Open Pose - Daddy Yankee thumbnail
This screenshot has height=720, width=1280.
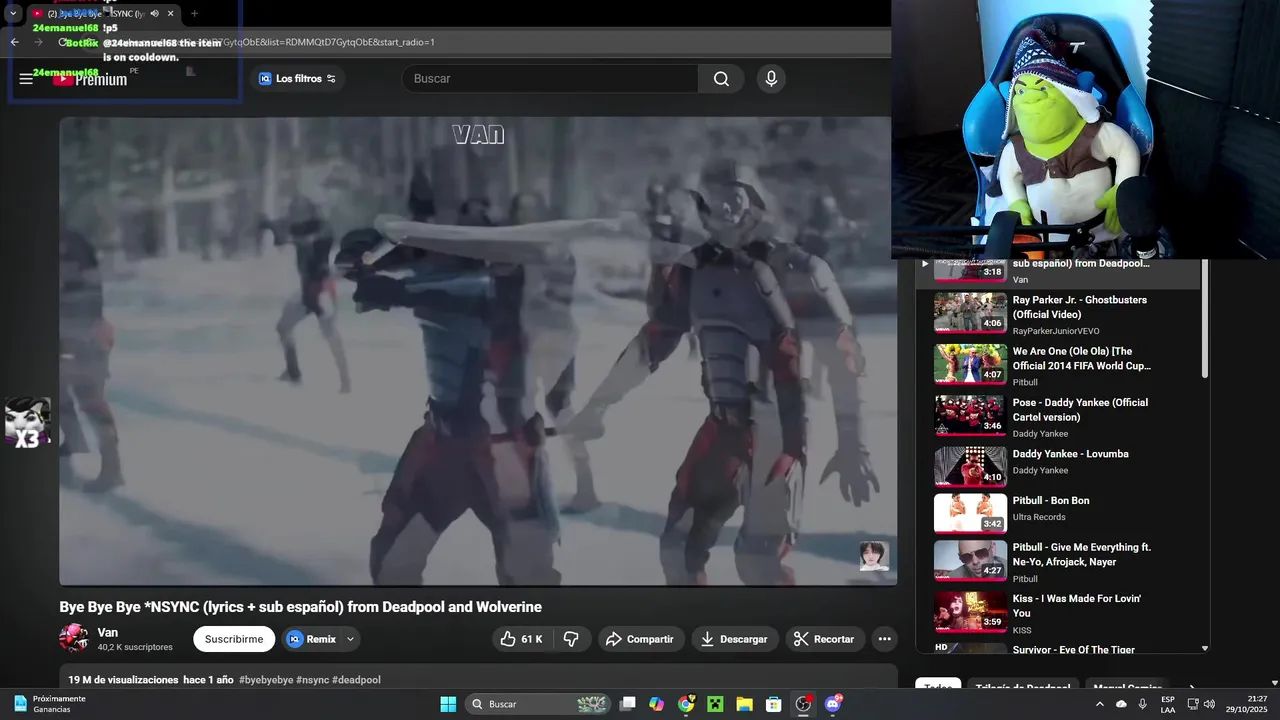[x=970, y=415]
